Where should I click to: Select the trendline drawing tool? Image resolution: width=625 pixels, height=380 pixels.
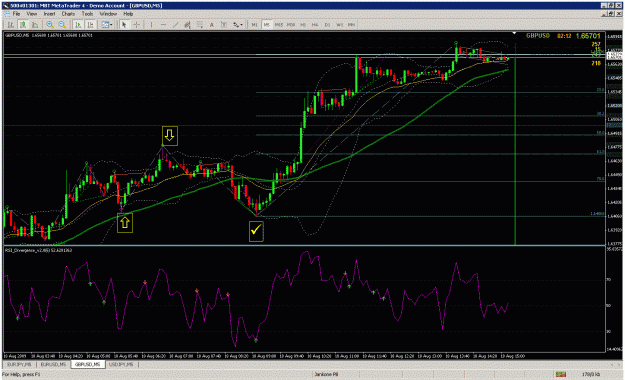click(175, 25)
